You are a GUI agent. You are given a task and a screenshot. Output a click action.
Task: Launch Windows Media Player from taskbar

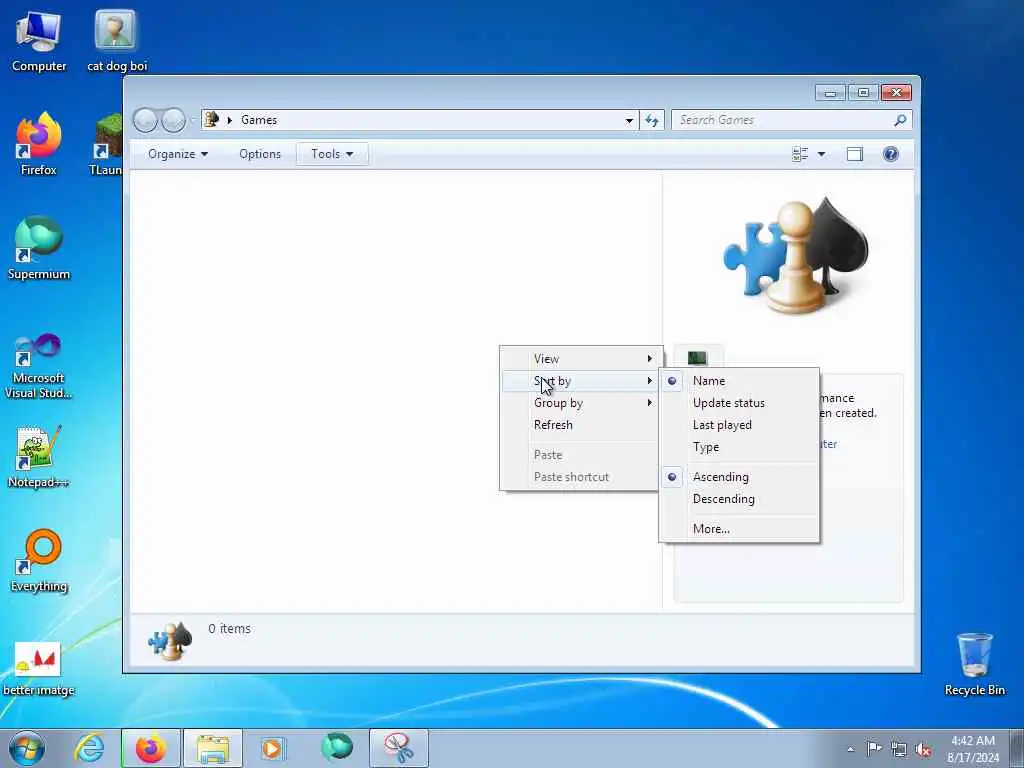(274, 748)
